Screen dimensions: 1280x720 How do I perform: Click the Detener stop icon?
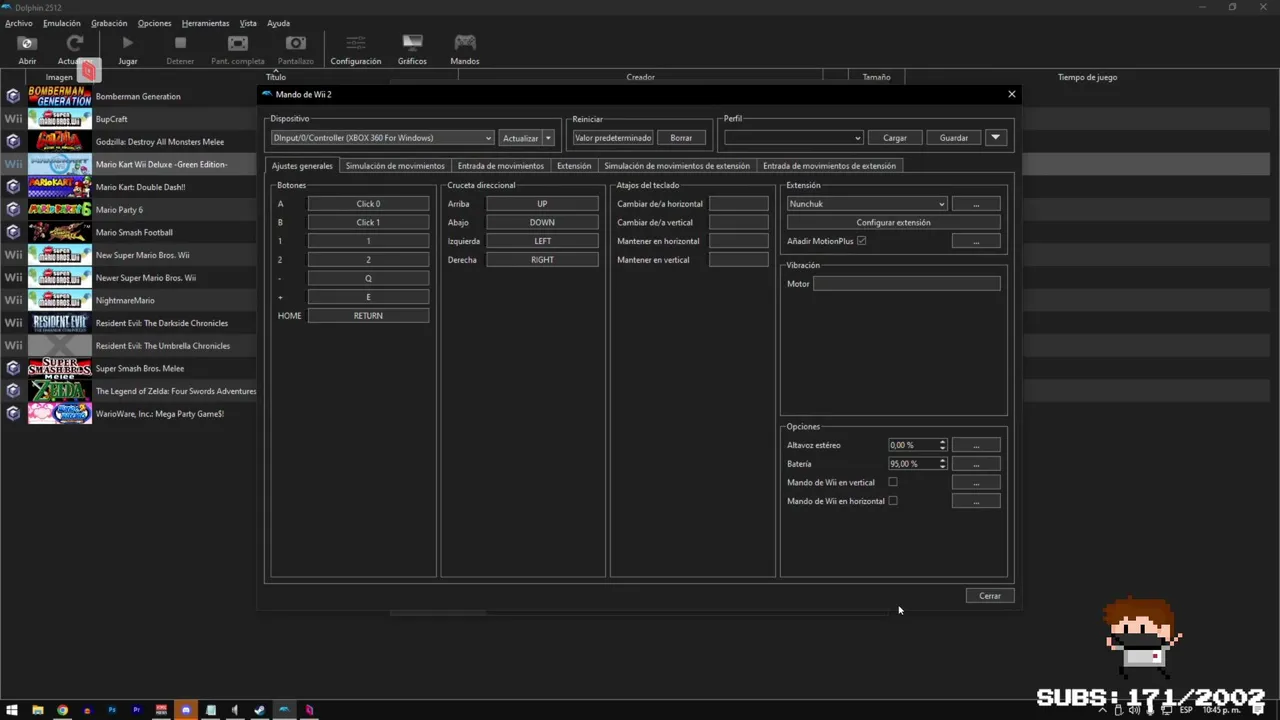pos(180,43)
